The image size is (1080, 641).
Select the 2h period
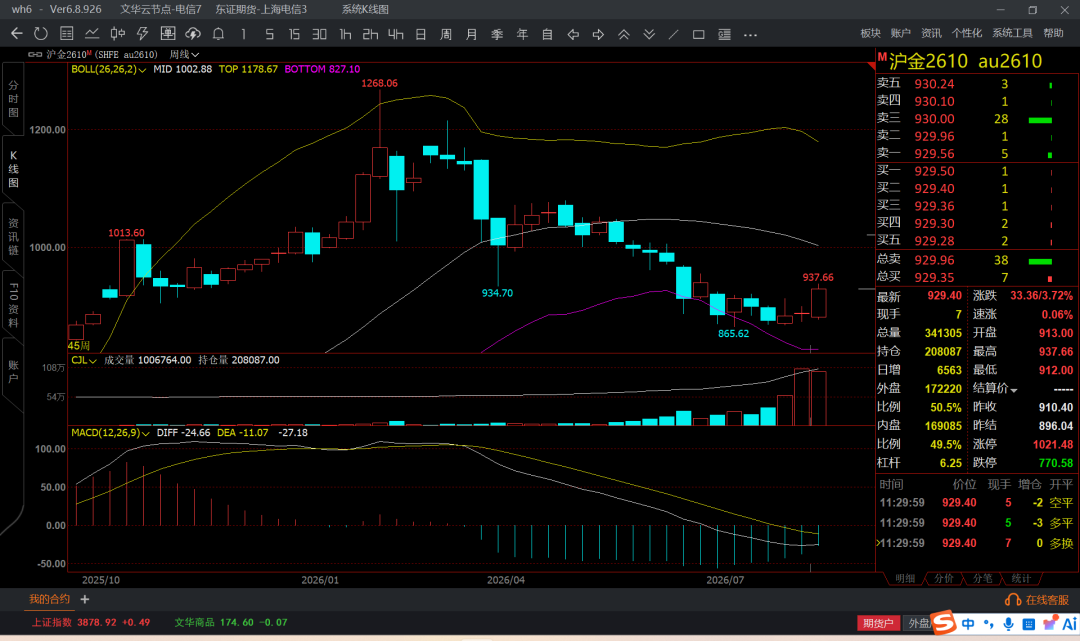[371, 34]
